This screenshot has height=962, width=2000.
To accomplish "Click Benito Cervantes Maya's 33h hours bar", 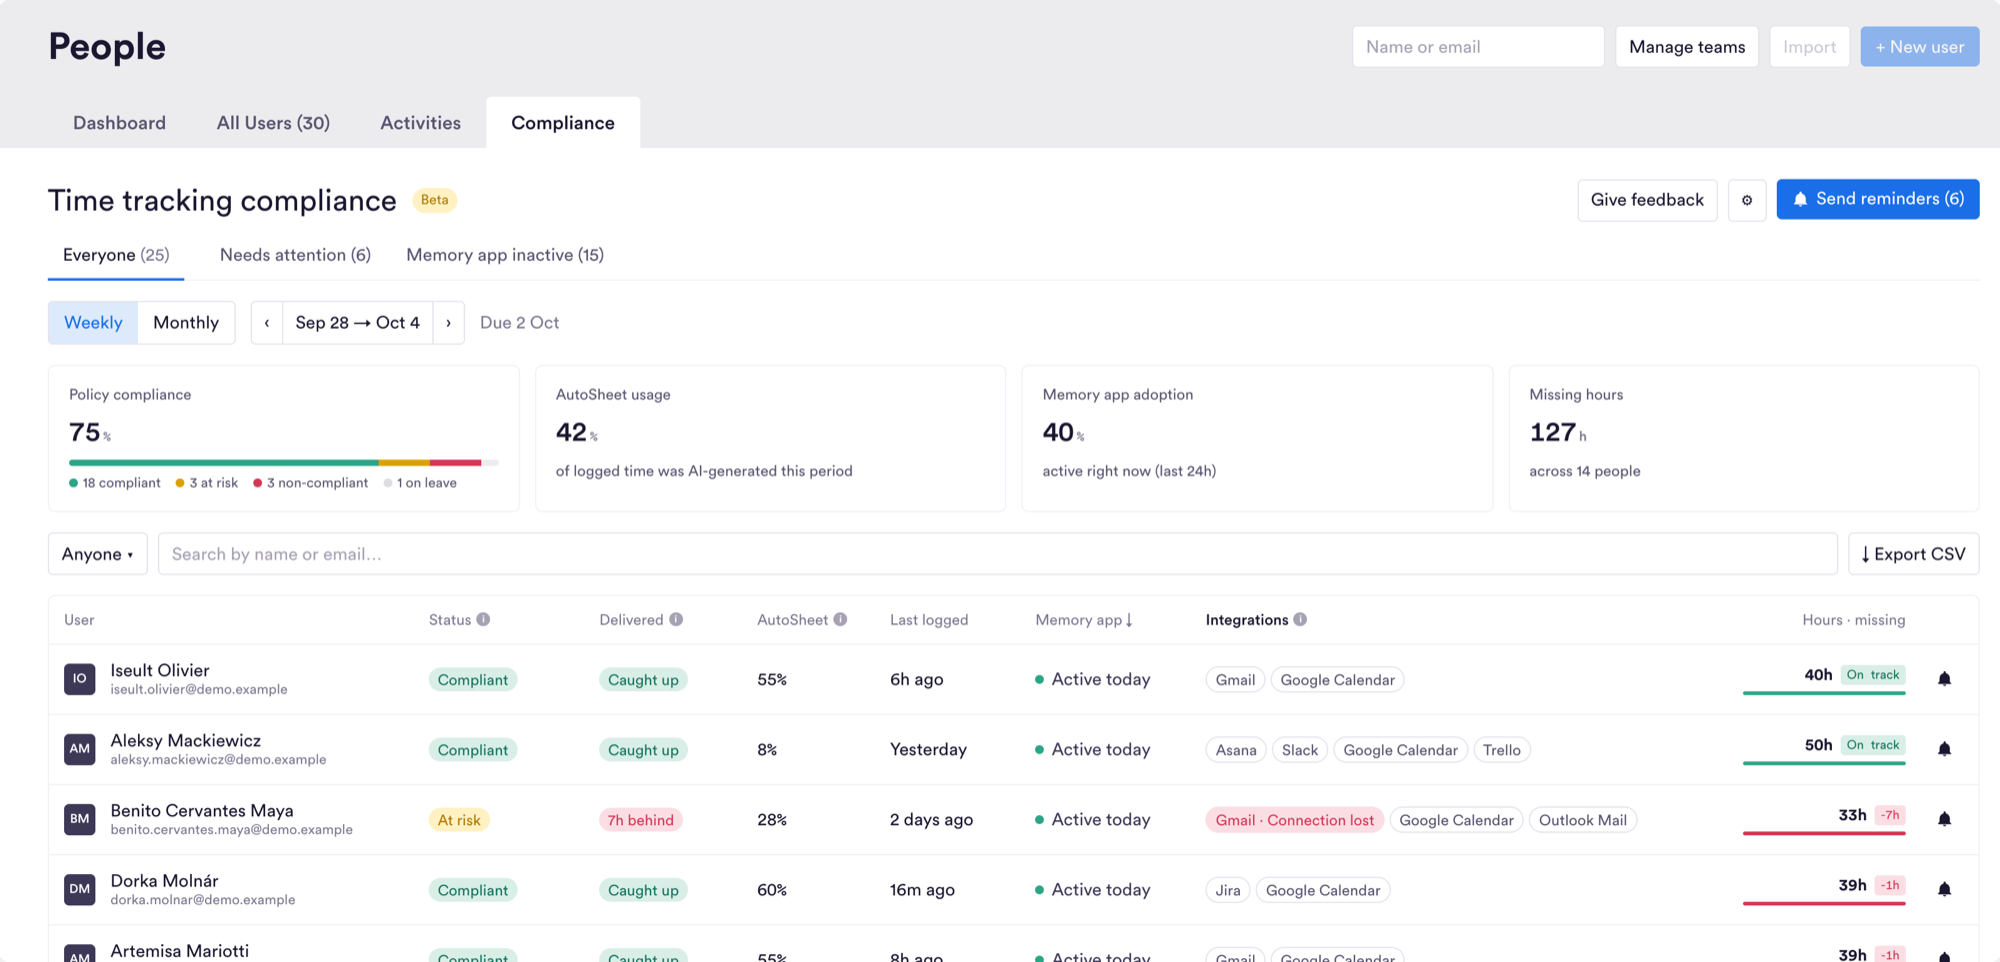I will (1824, 832).
